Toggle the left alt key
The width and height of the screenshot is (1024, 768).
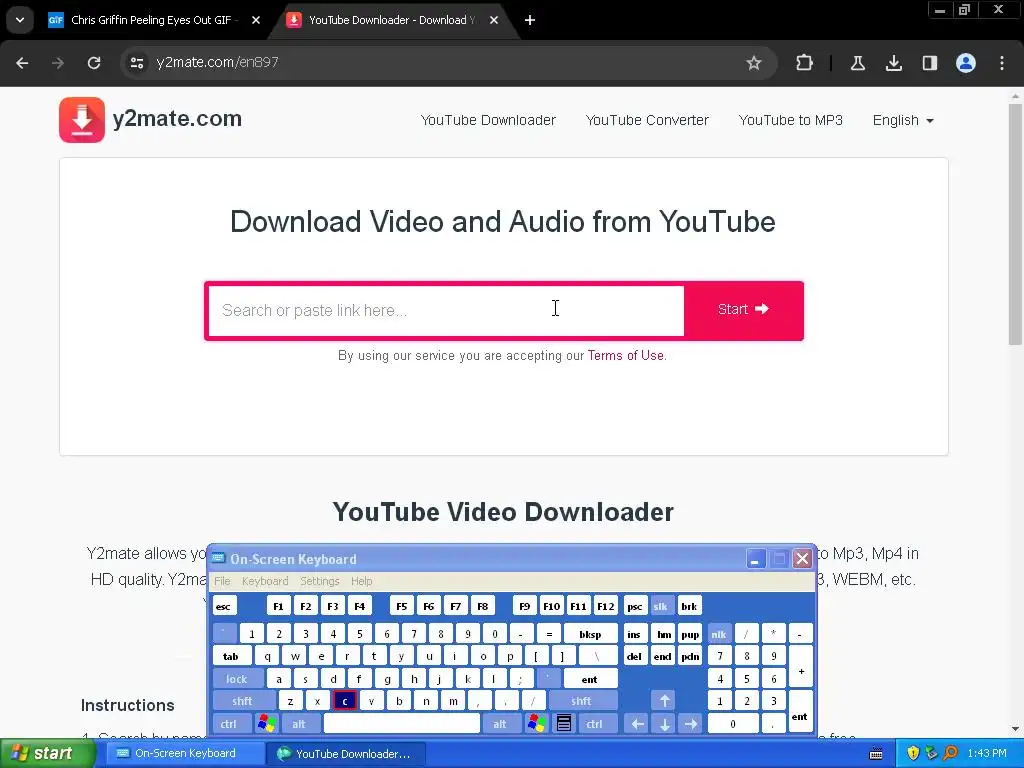(299, 724)
